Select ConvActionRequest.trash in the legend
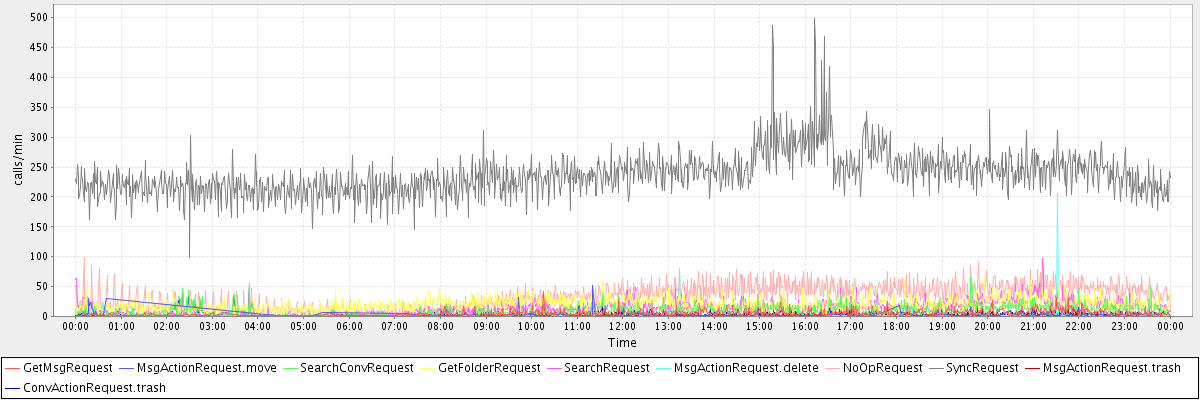This screenshot has width=1200, height=400. coord(94,387)
